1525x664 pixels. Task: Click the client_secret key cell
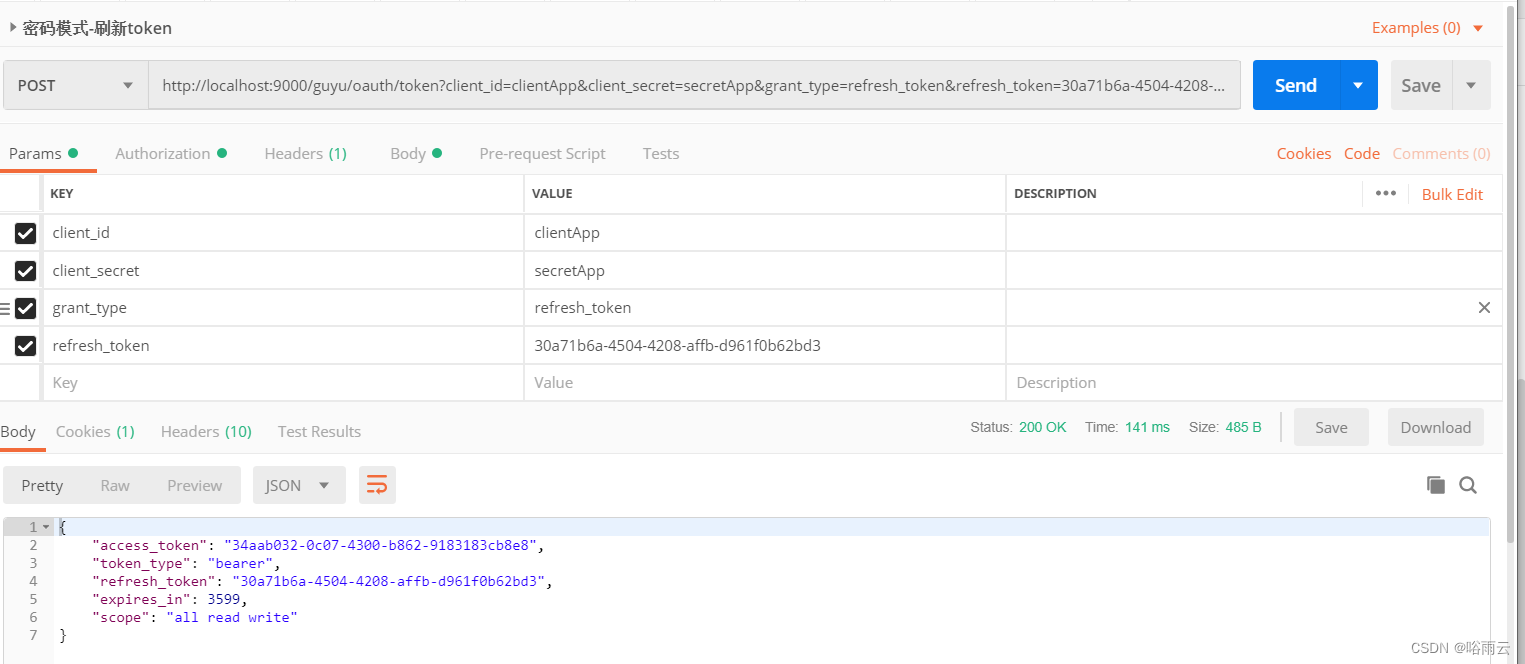[283, 271]
